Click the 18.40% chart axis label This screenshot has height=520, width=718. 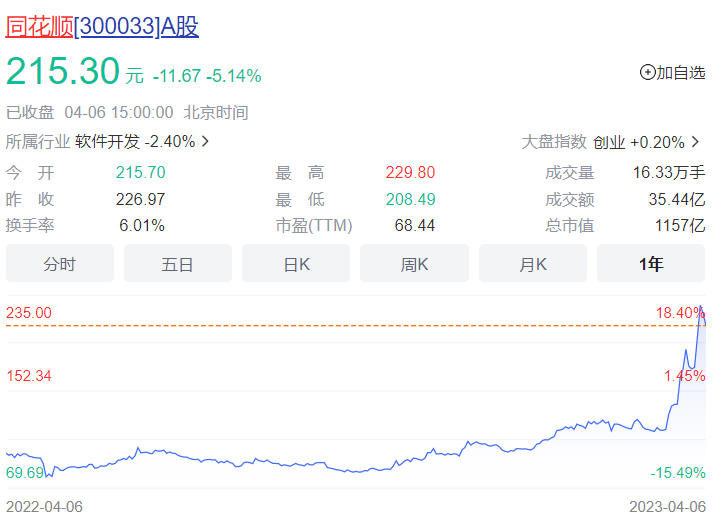(x=680, y=313)
